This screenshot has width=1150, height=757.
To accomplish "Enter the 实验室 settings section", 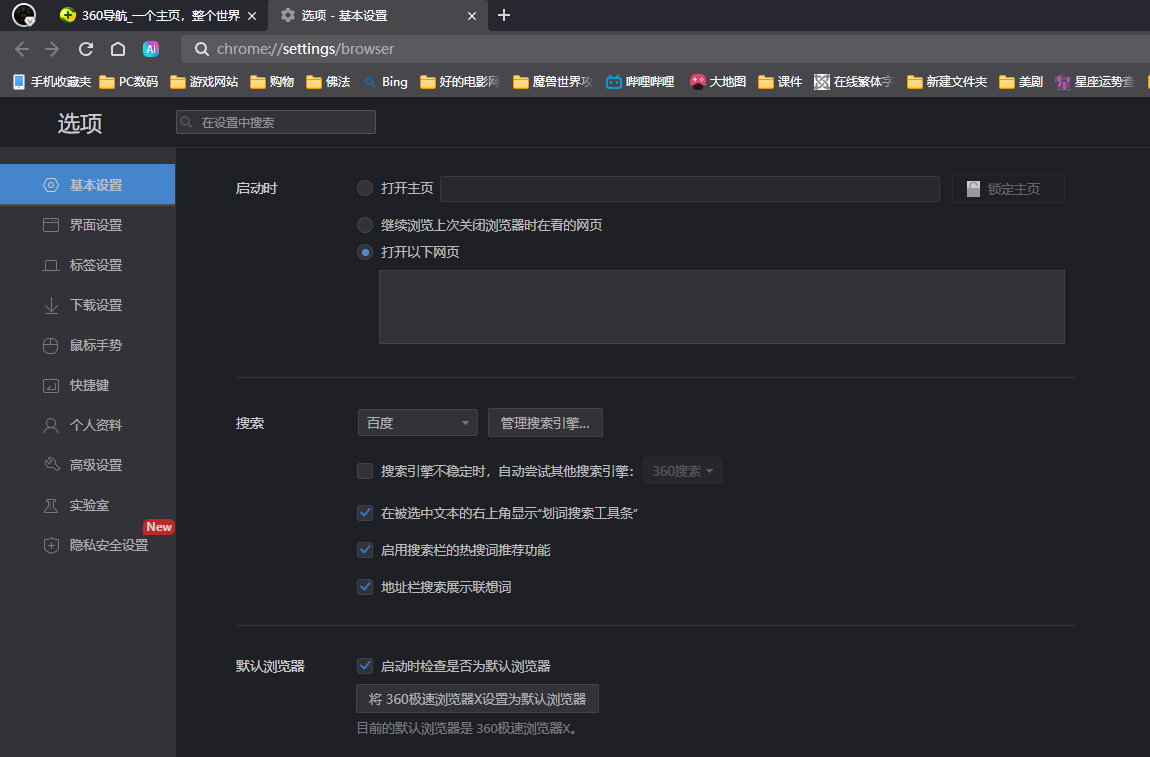I will 90,504.
